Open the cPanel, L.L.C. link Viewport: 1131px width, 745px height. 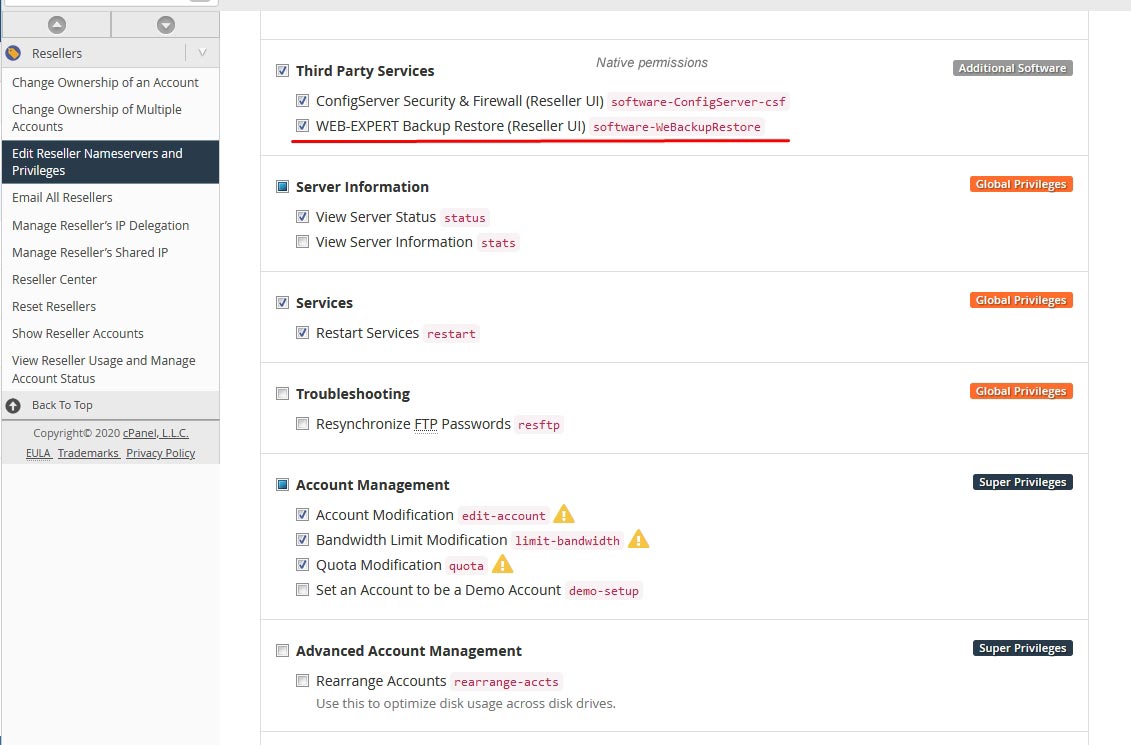pyautogui.click(x=156, y=433)
